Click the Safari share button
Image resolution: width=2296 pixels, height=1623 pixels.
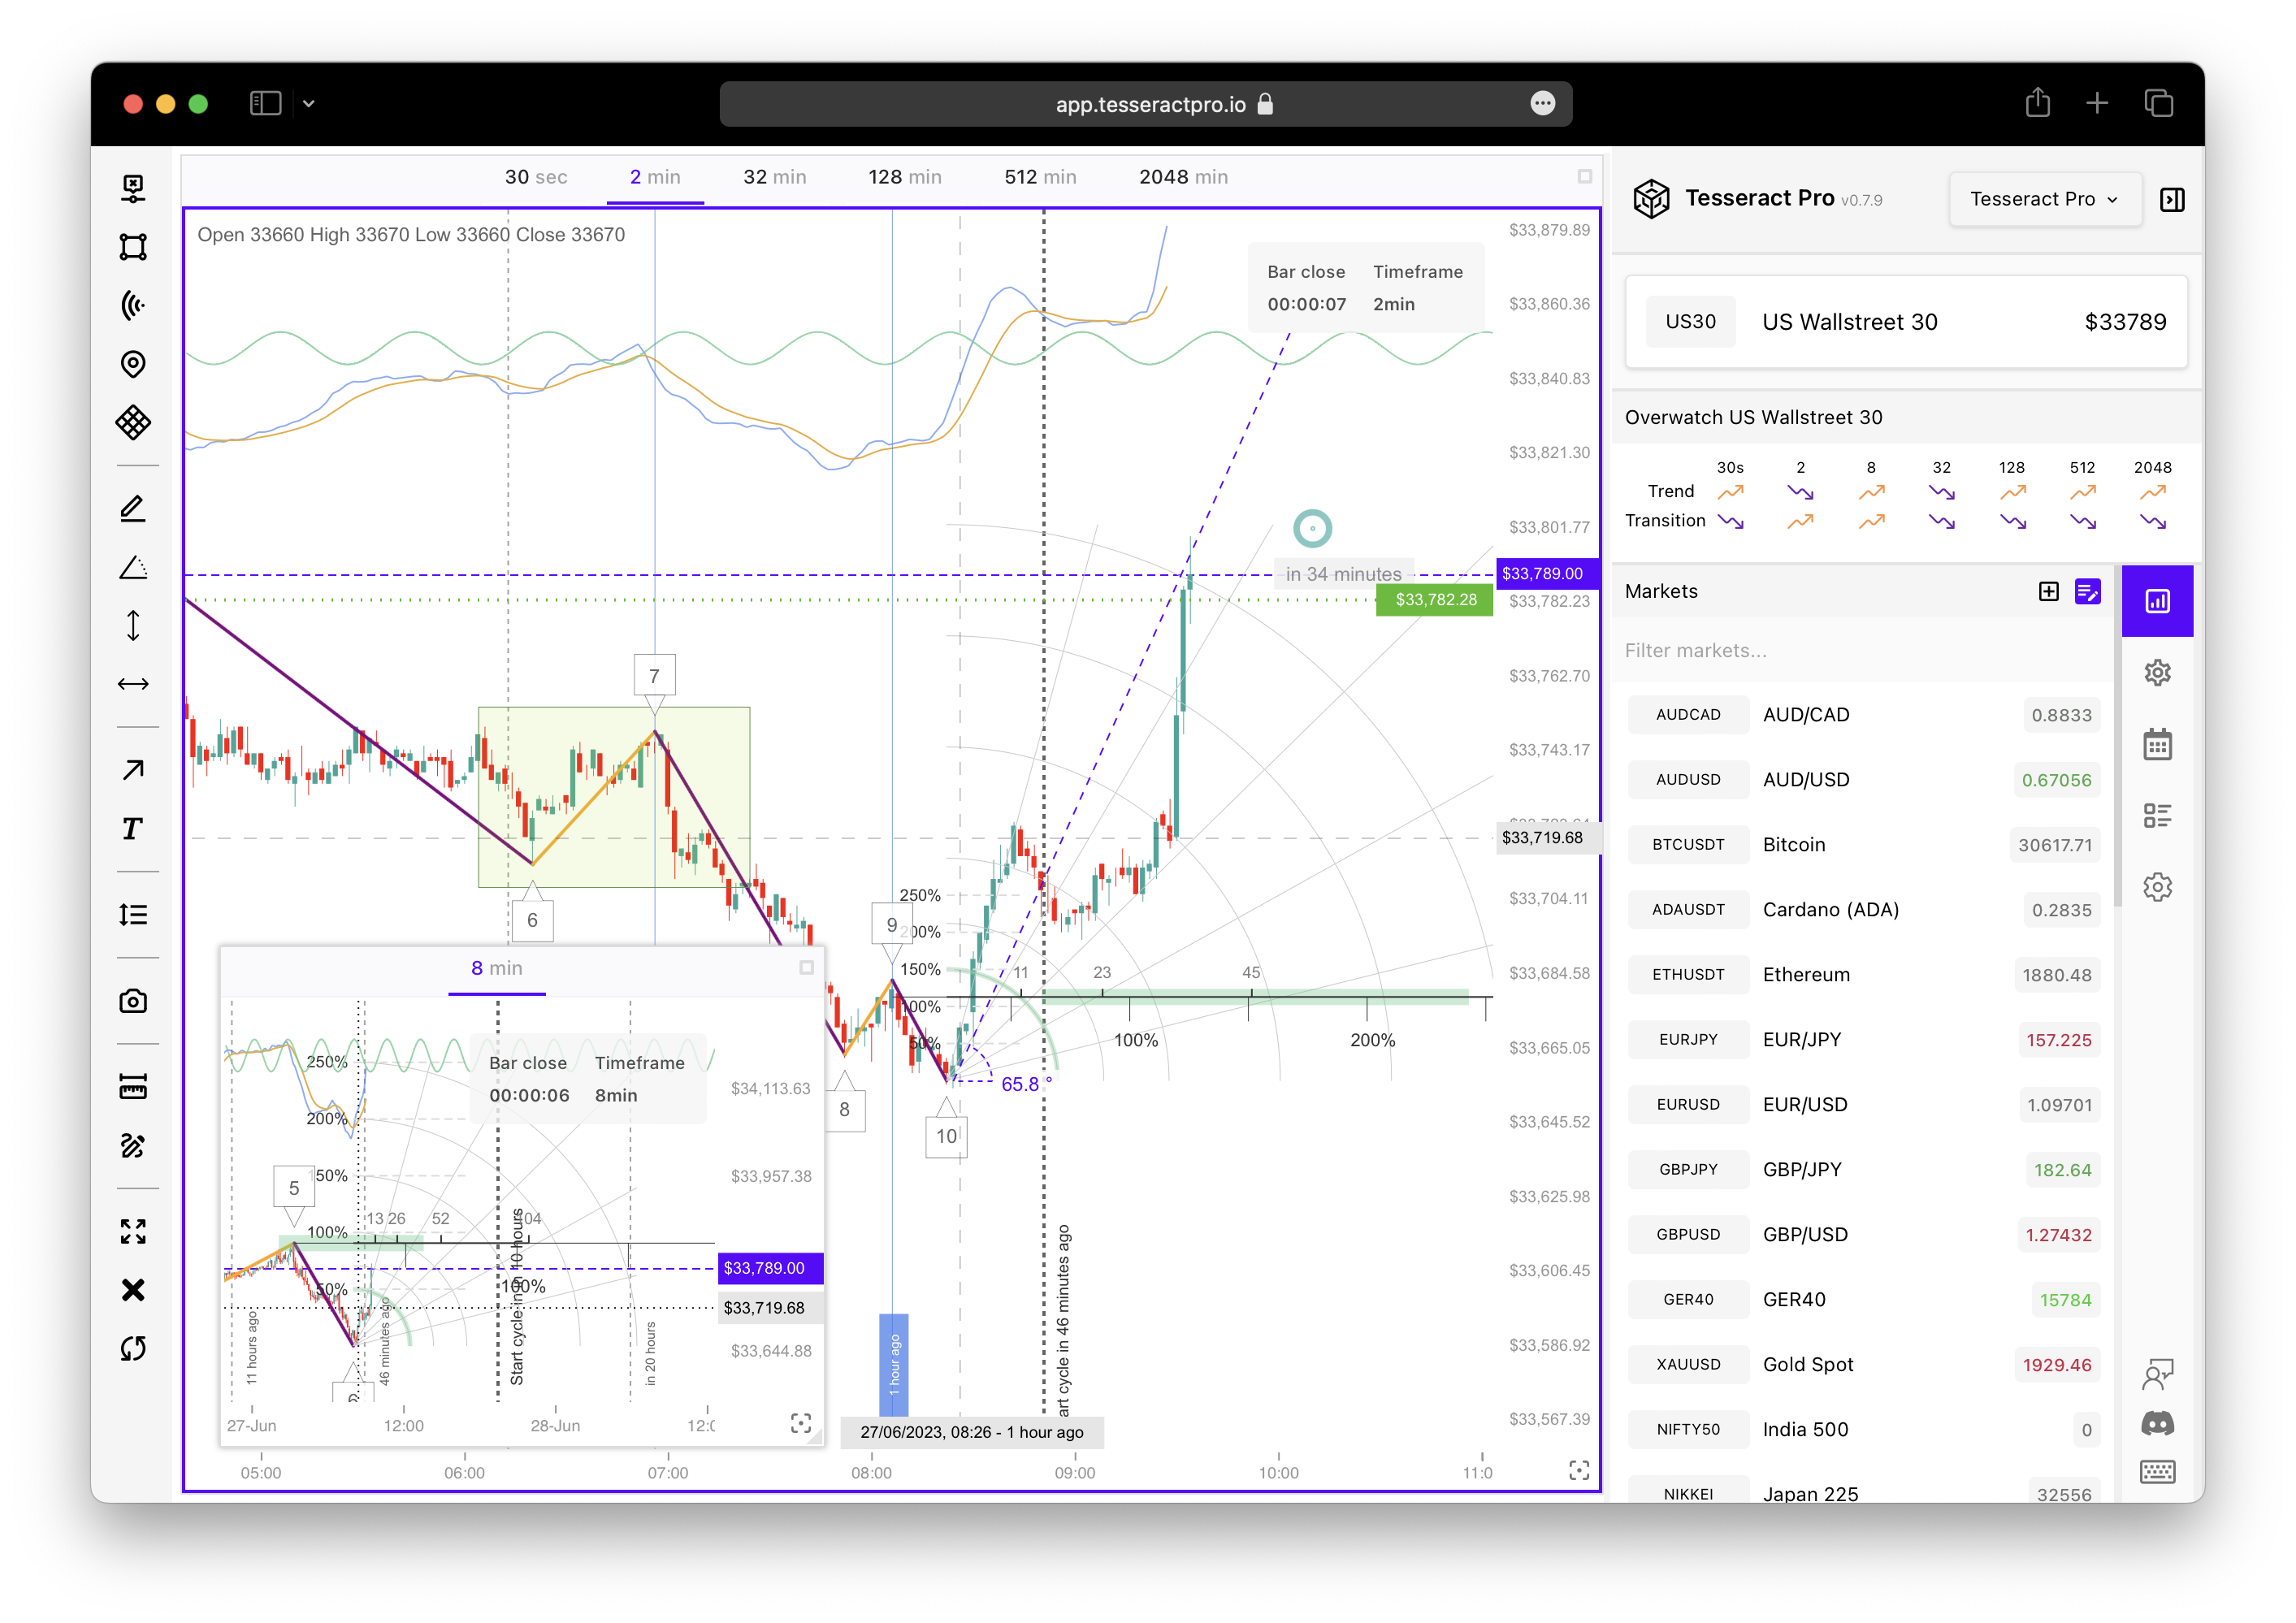2038,103
